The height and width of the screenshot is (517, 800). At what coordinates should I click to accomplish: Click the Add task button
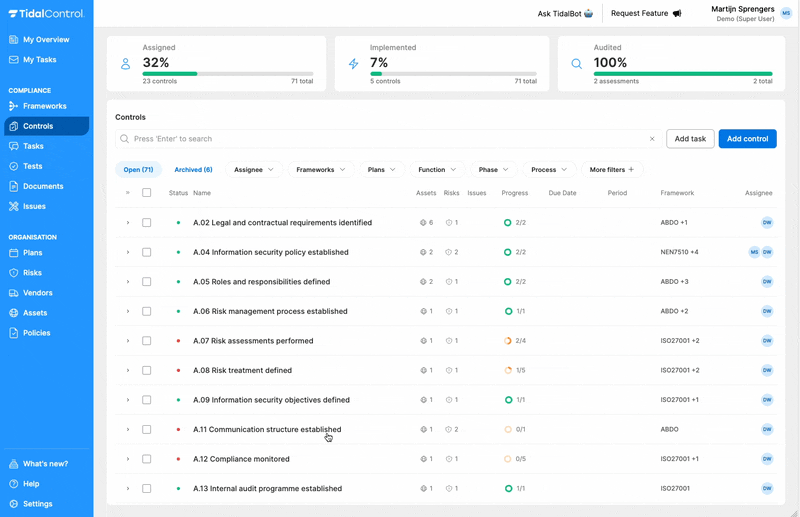(689, 139)
